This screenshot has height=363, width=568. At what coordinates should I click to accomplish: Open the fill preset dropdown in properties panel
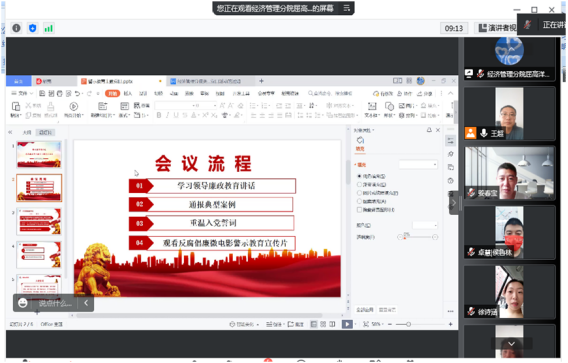[418, 165]
